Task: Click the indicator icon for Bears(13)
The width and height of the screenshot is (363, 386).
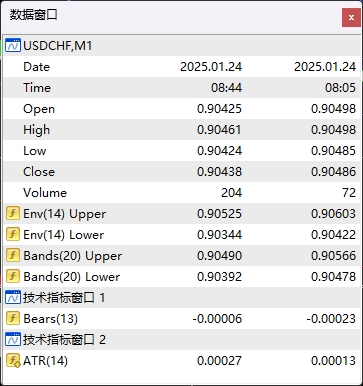Action: click(13, 318)
